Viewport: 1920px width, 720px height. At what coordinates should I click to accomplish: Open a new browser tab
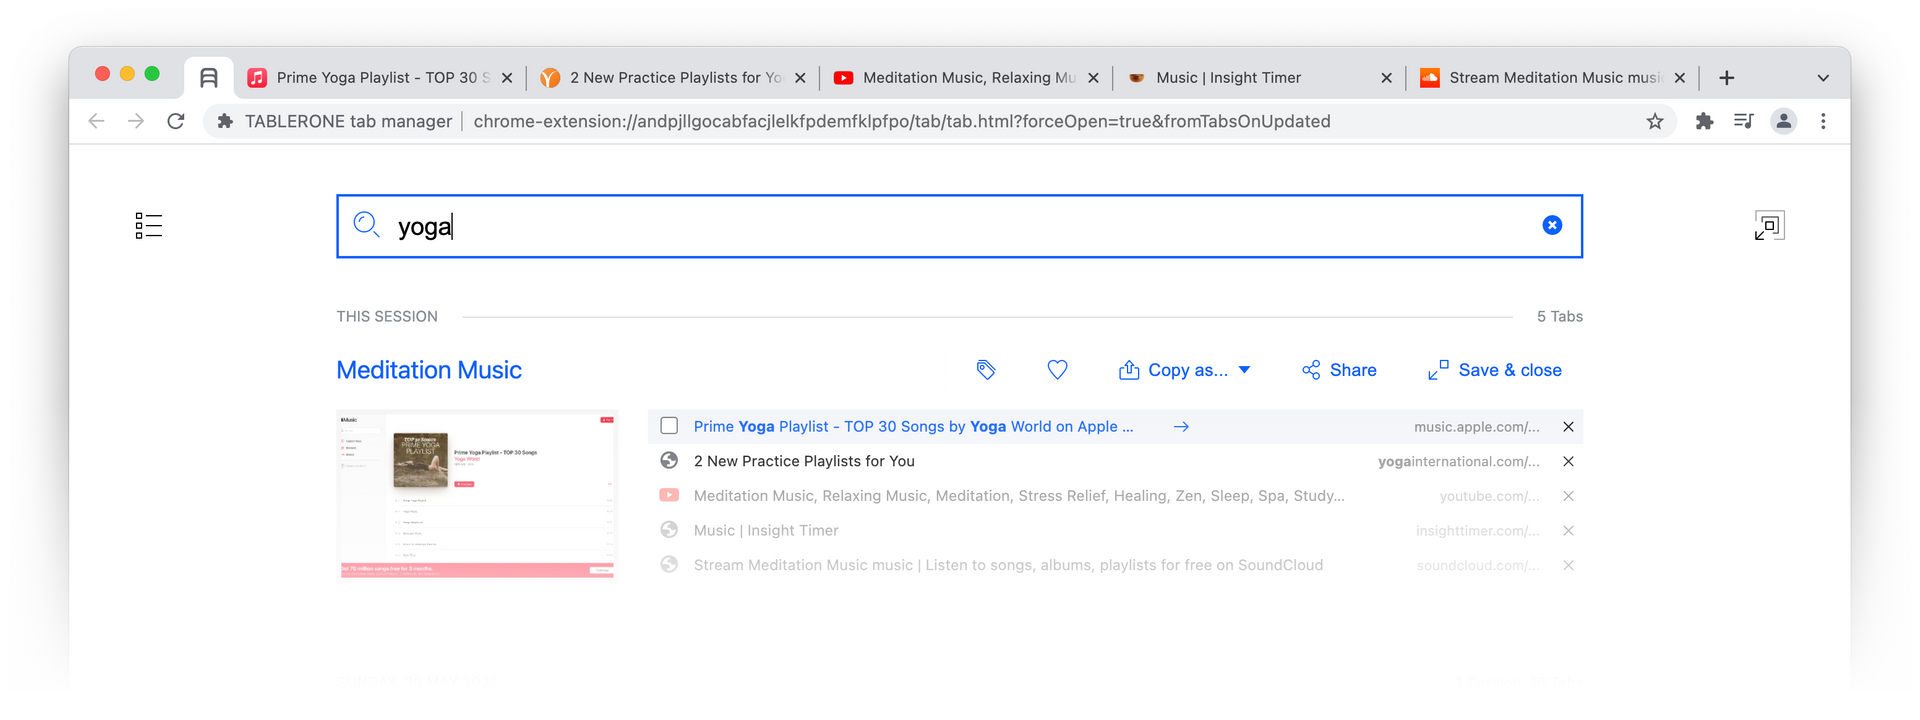coord(1726,77)
